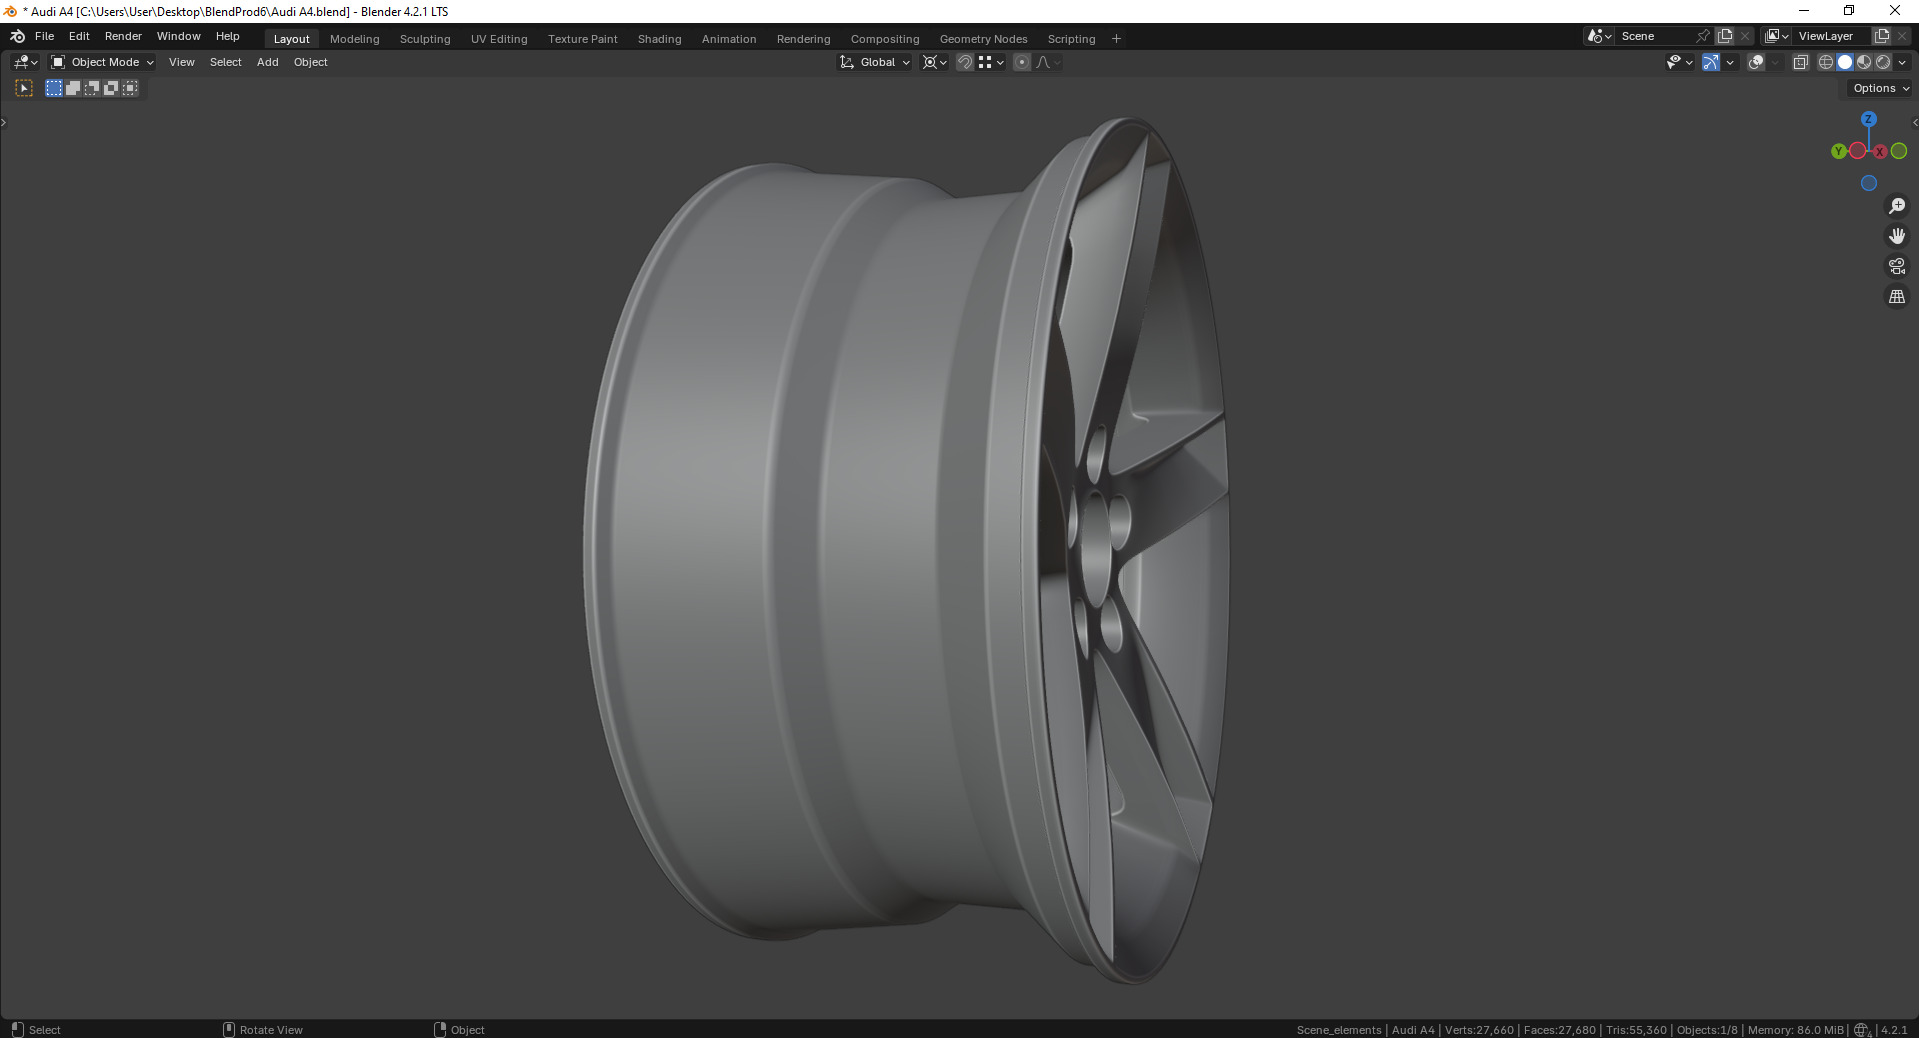Switch to the Geometry Nodes workspace

[x=983, y=39]
